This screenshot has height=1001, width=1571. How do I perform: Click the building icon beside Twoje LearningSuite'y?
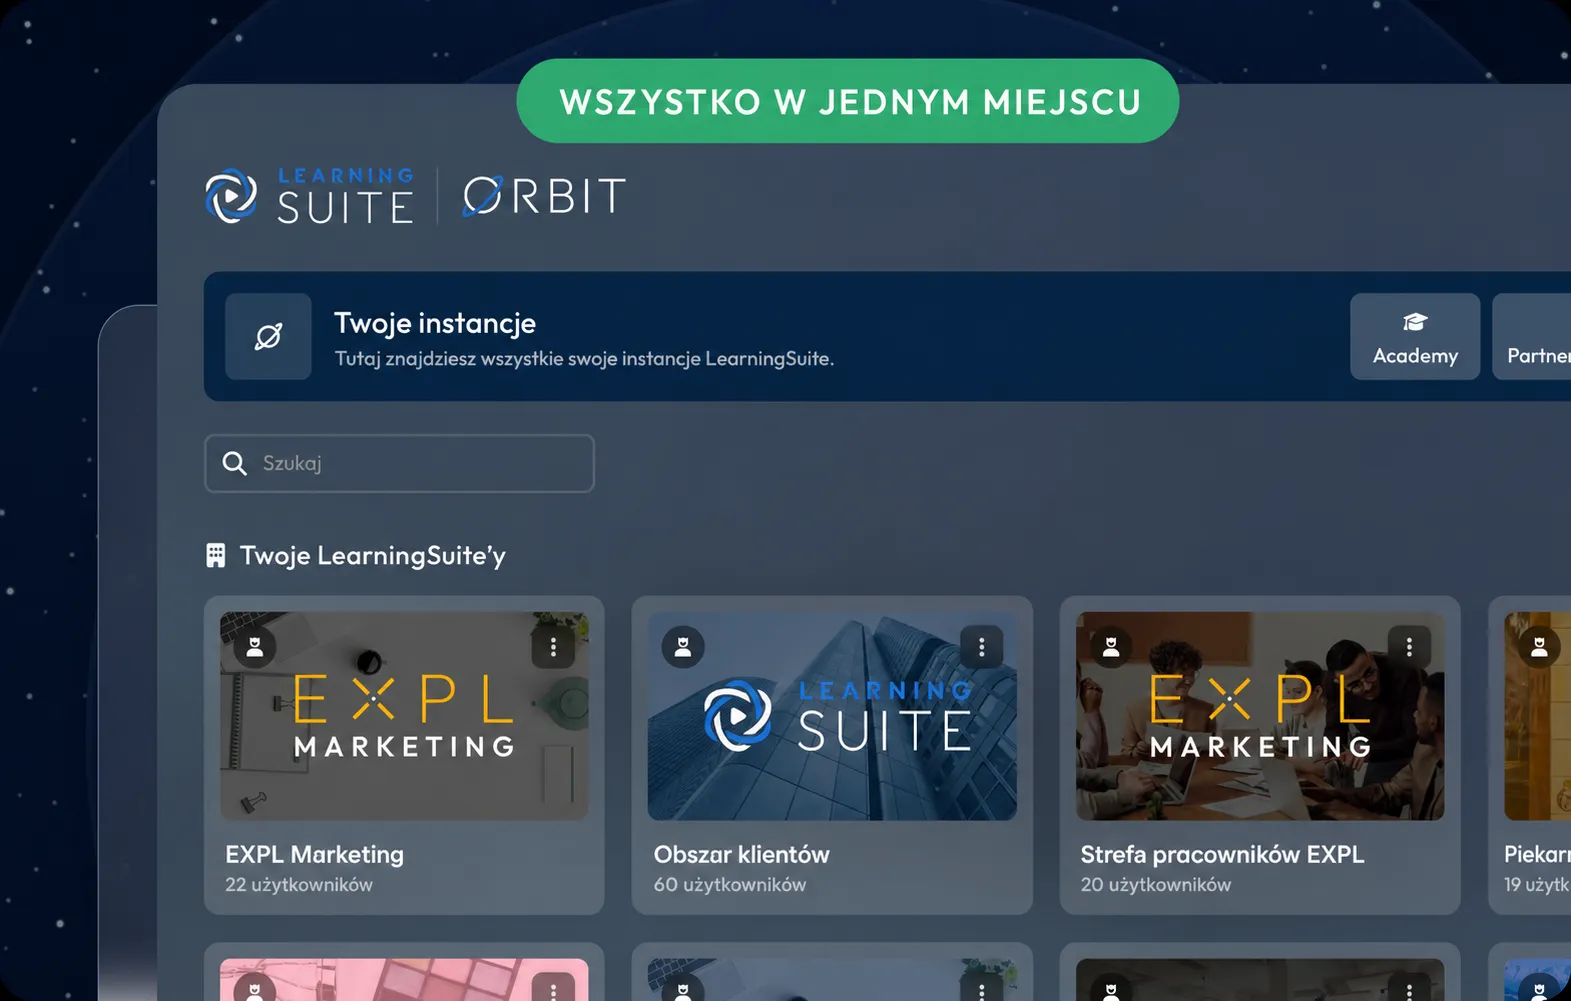pos(215,555)
